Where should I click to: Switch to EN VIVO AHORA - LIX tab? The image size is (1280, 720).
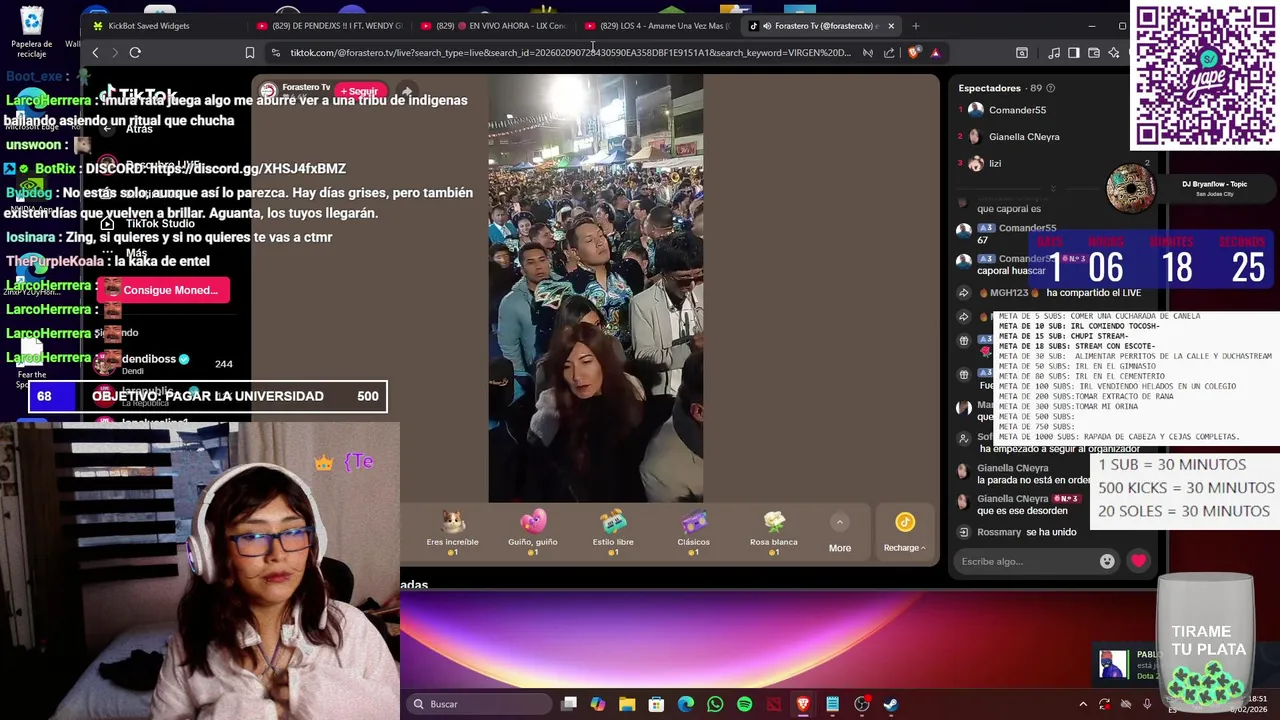(492, 26)
